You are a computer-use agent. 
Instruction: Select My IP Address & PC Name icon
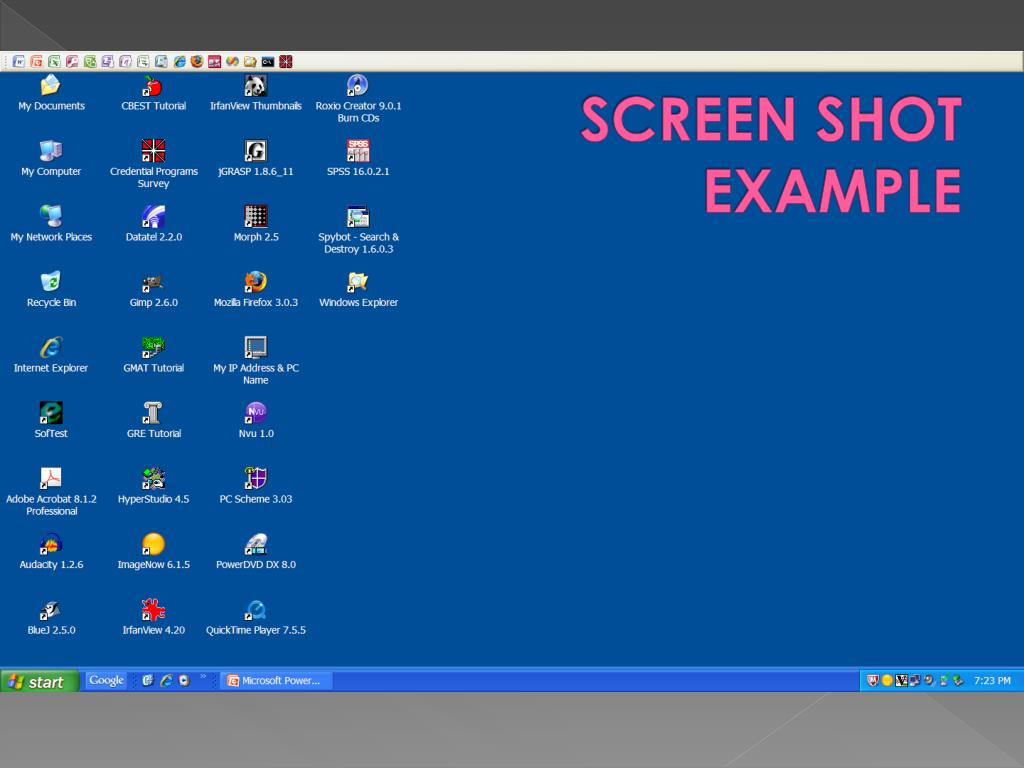tap(255, 360)
